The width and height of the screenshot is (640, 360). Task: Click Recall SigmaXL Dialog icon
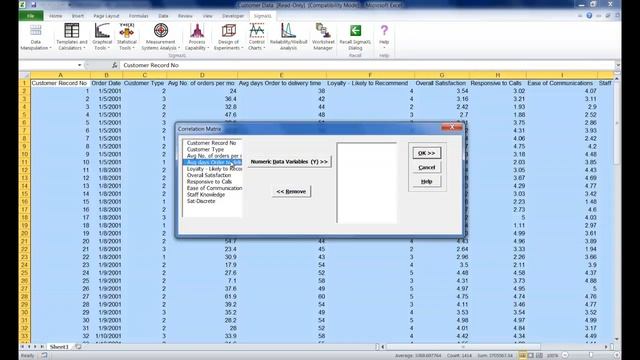tap(355, 38)
